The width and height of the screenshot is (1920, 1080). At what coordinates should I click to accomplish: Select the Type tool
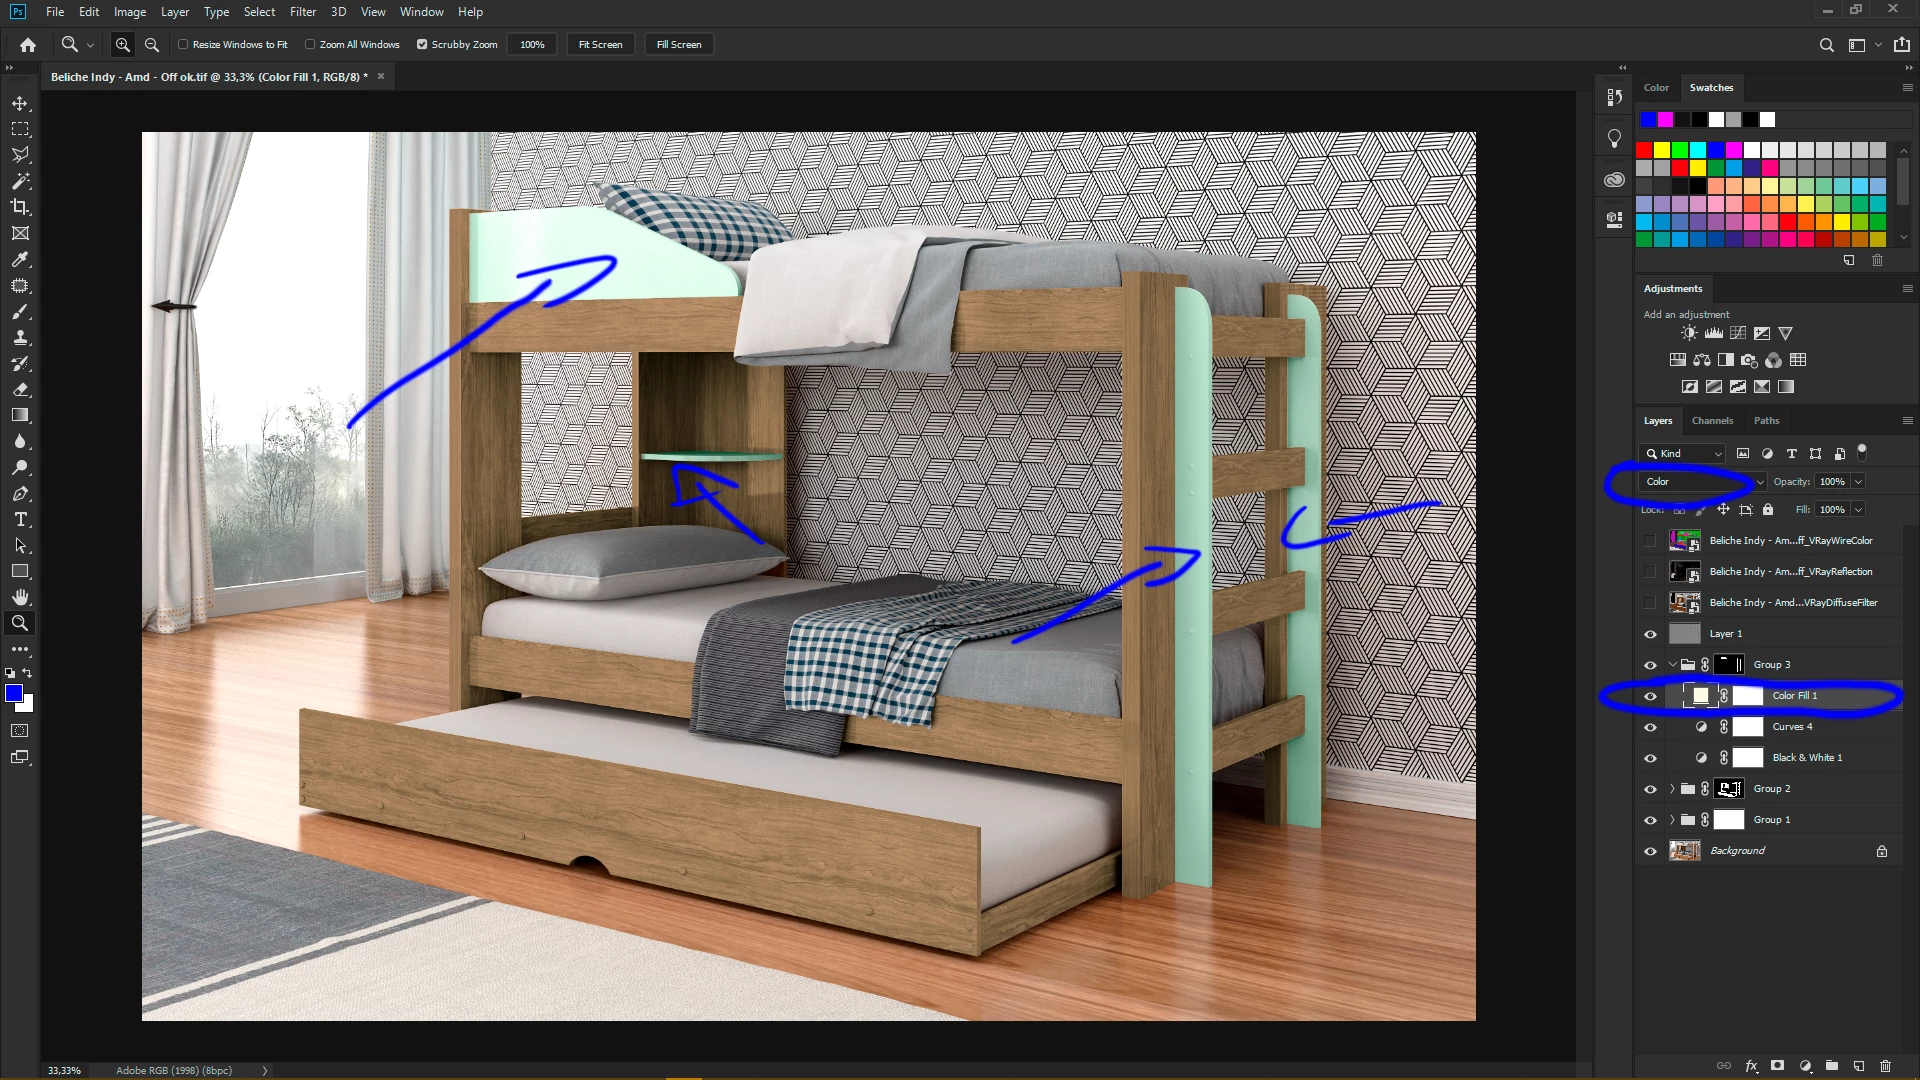[20, 519]
